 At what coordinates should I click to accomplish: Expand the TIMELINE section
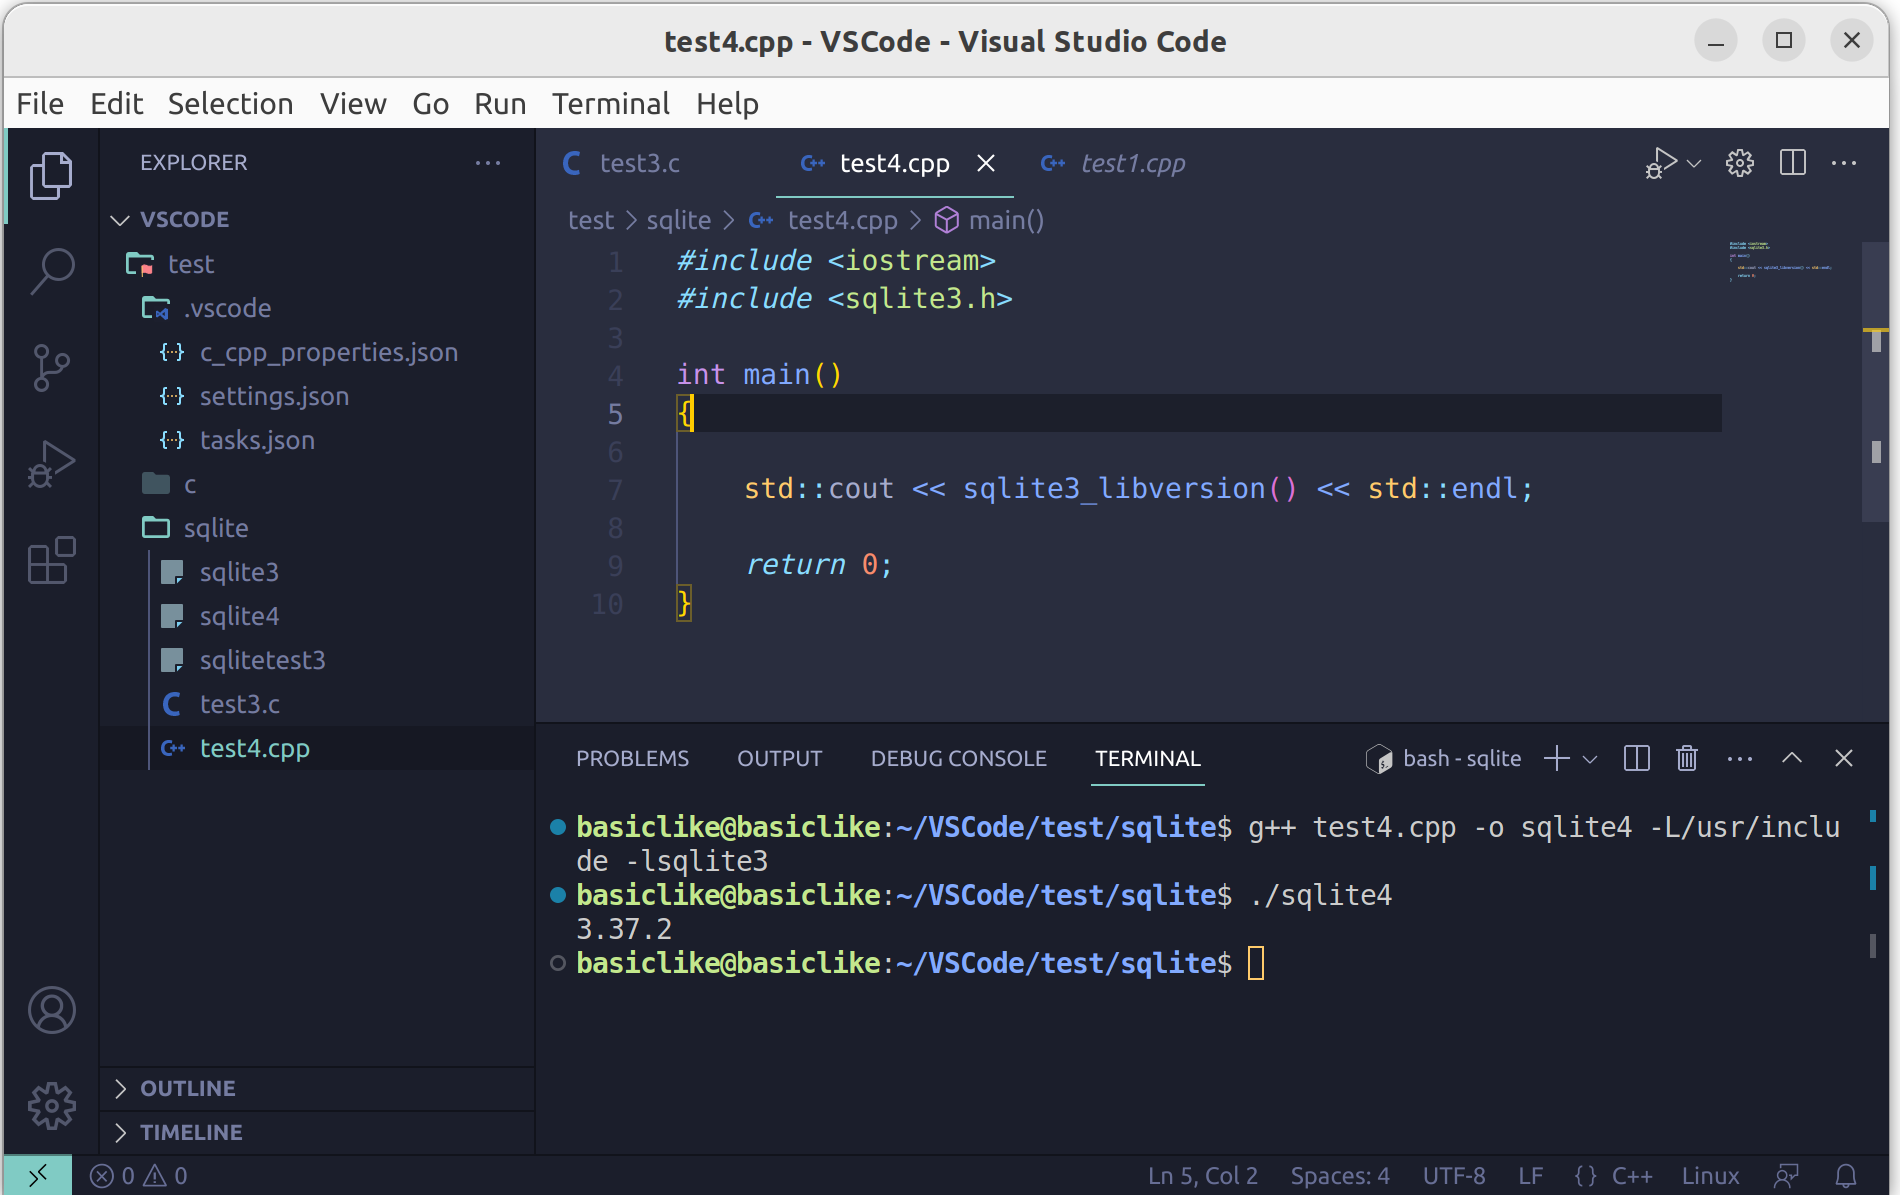(x=317, y=1132)
